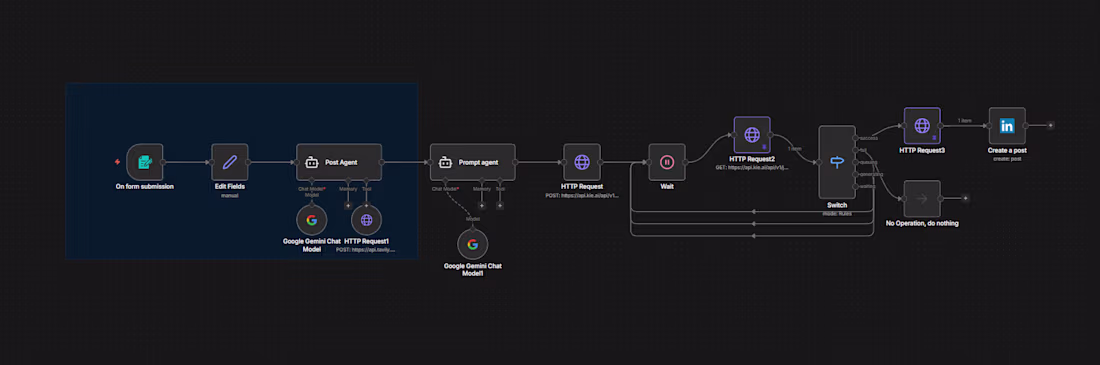Click the On form submission output handle

coord(163,162)
